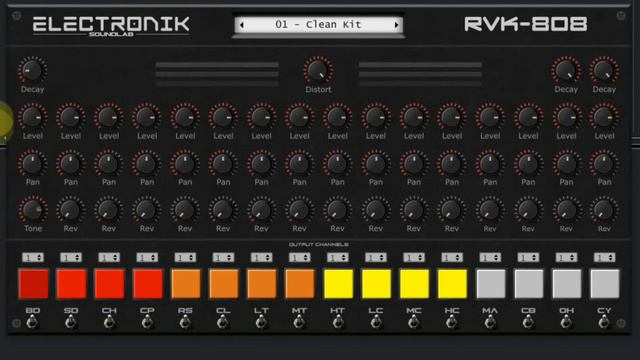This screenshot has height=360, width=640.
Task: Open output channel selector above RS pad
Action: (x=185, y=258)
